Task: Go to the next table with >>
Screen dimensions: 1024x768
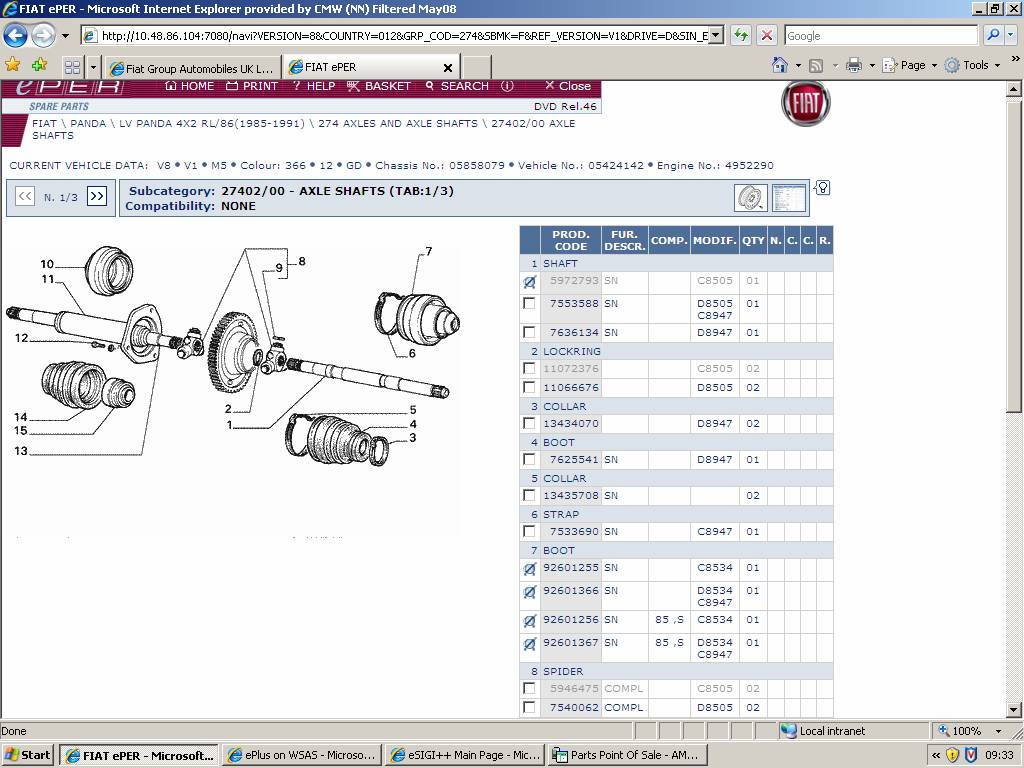Action: point(97,196)
